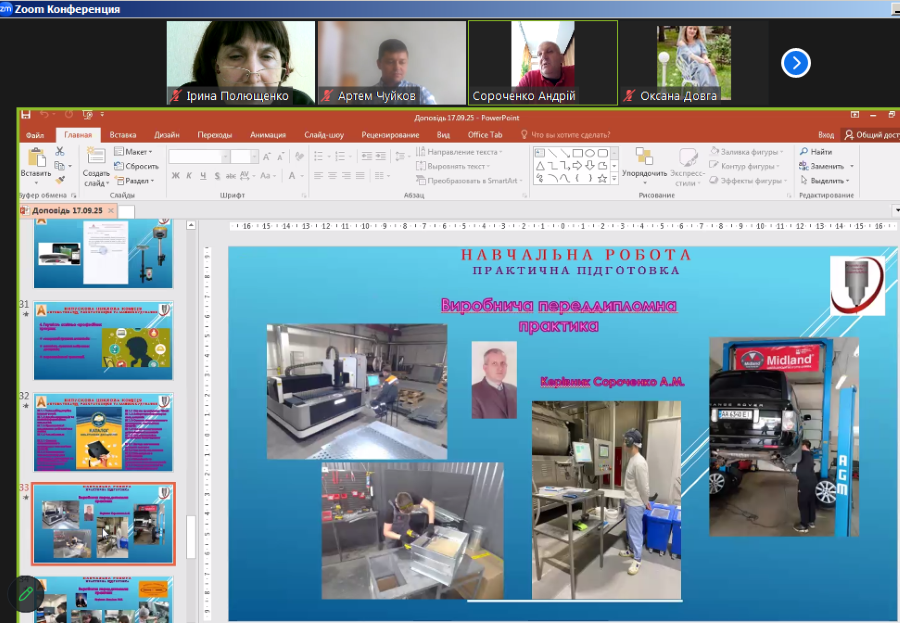
Task: Click the Общий доступ share button
Action: pyautogui.click(x=872, y=135)
